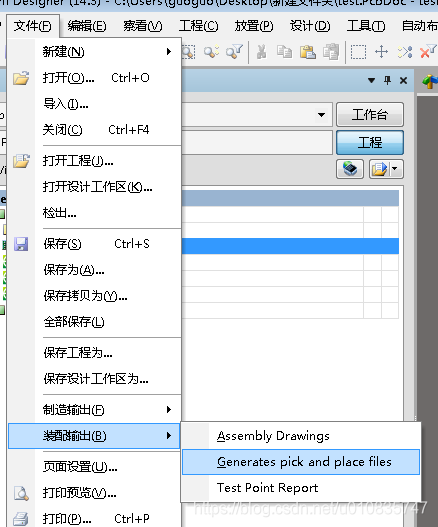The image size is (438, 527).
Task: Click the Rubber Stamp toolbar icon
Action: pyautogui.click(x=331, y=52)
